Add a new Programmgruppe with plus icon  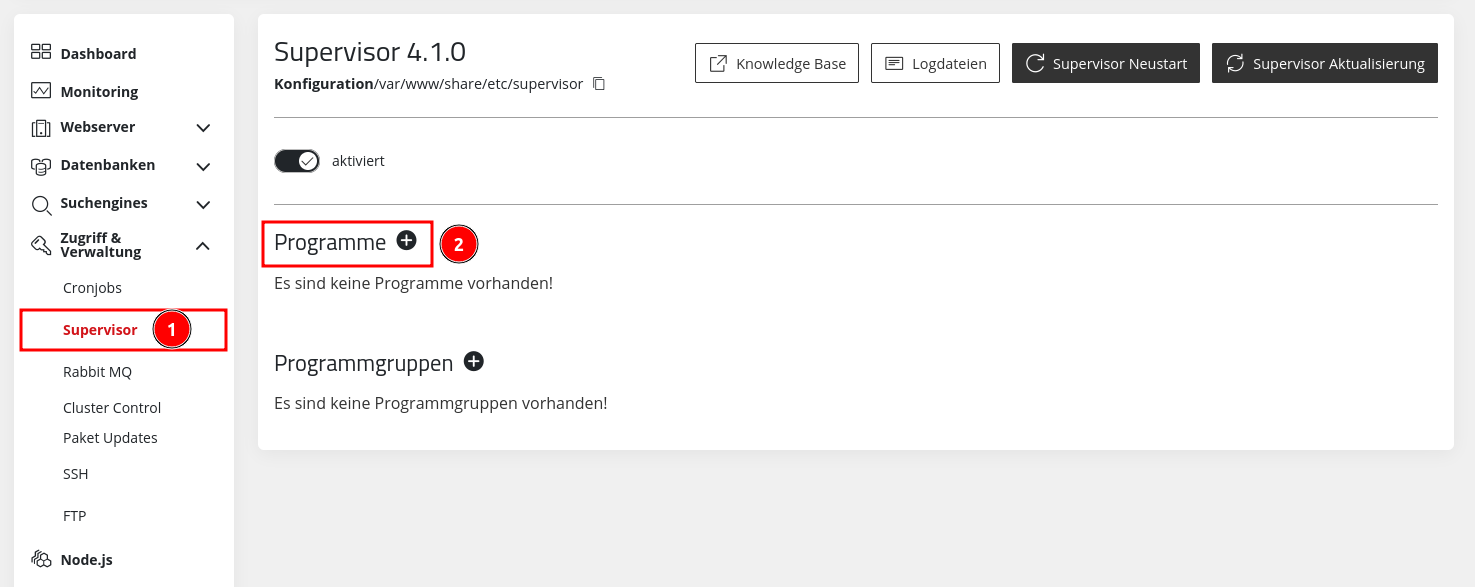[474, 361]
